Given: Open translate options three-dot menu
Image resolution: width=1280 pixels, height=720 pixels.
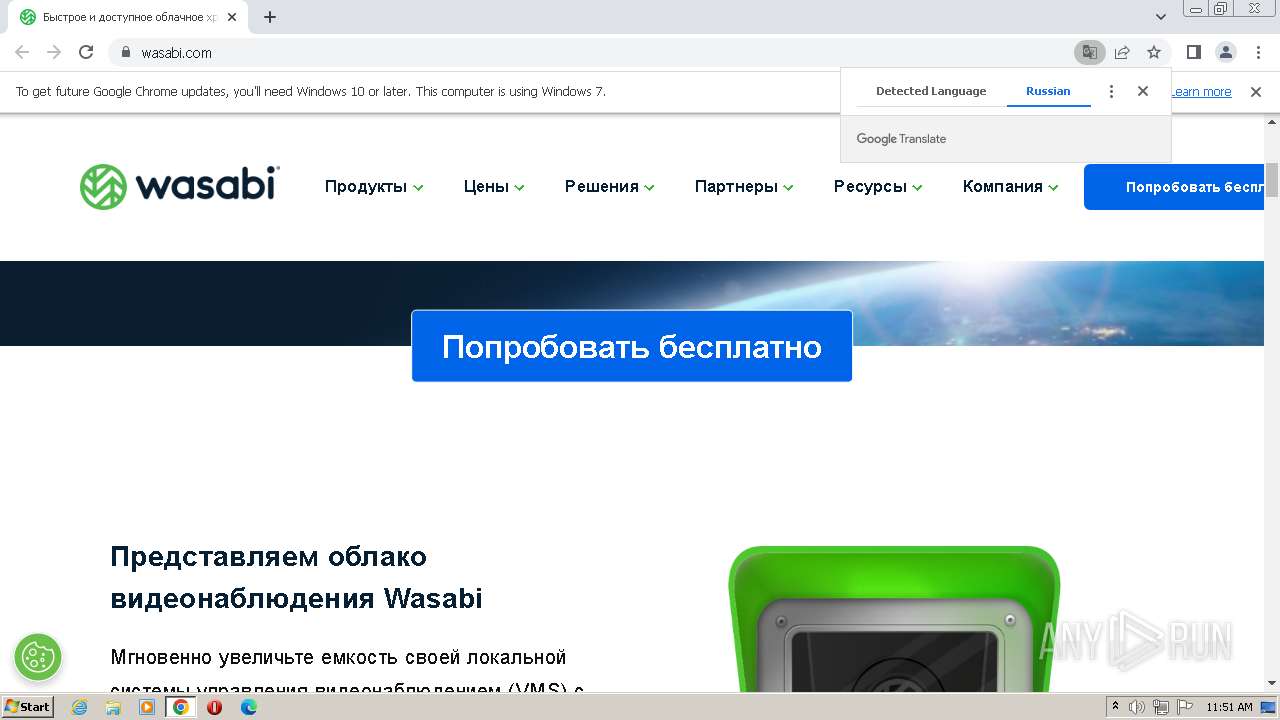Looking at the screenshot, I should click(1111, 91).
